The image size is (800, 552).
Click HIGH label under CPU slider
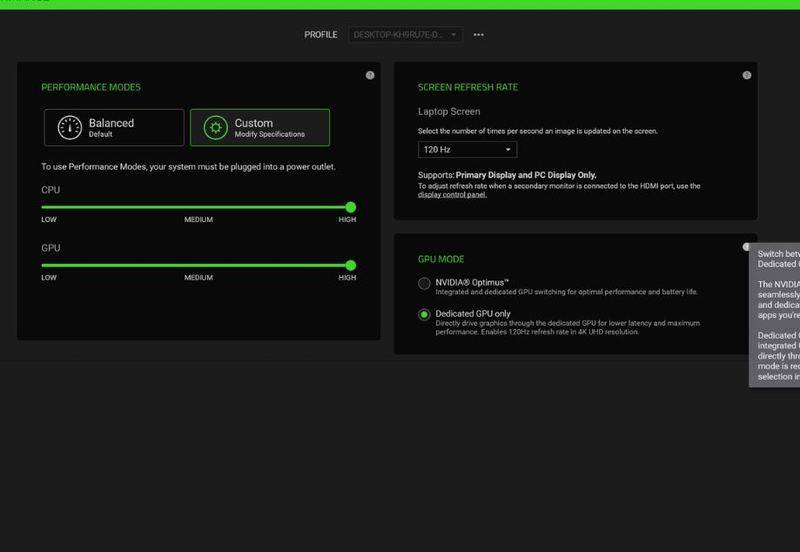[x=347, y=219]
